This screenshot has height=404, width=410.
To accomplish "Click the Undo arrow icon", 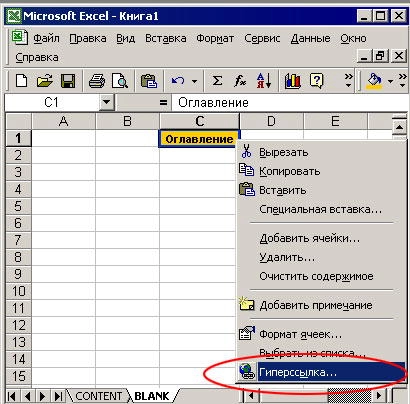I will 178,81.
